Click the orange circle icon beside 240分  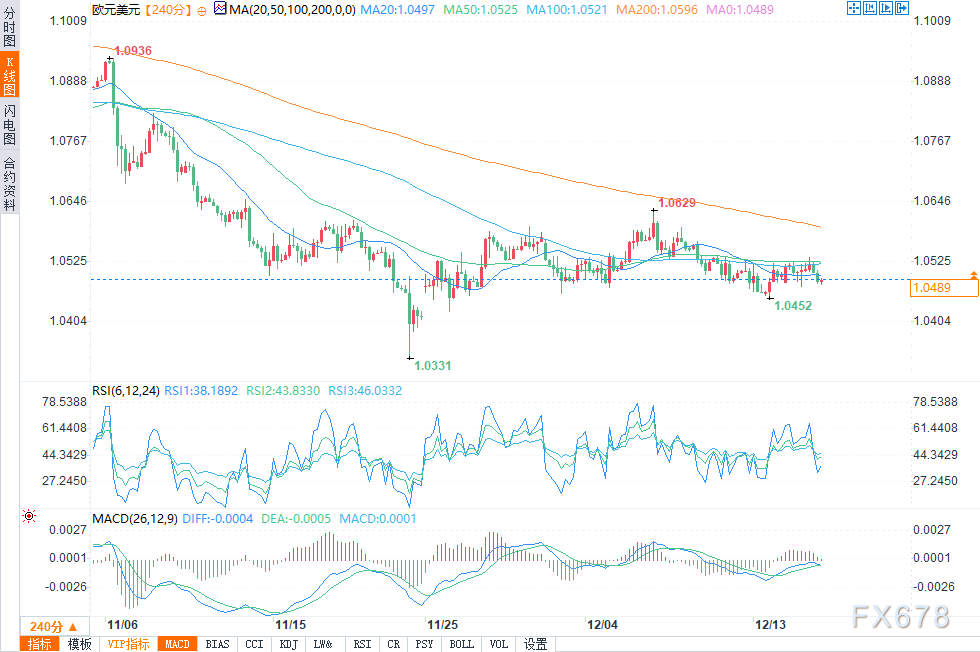(202, 11)
